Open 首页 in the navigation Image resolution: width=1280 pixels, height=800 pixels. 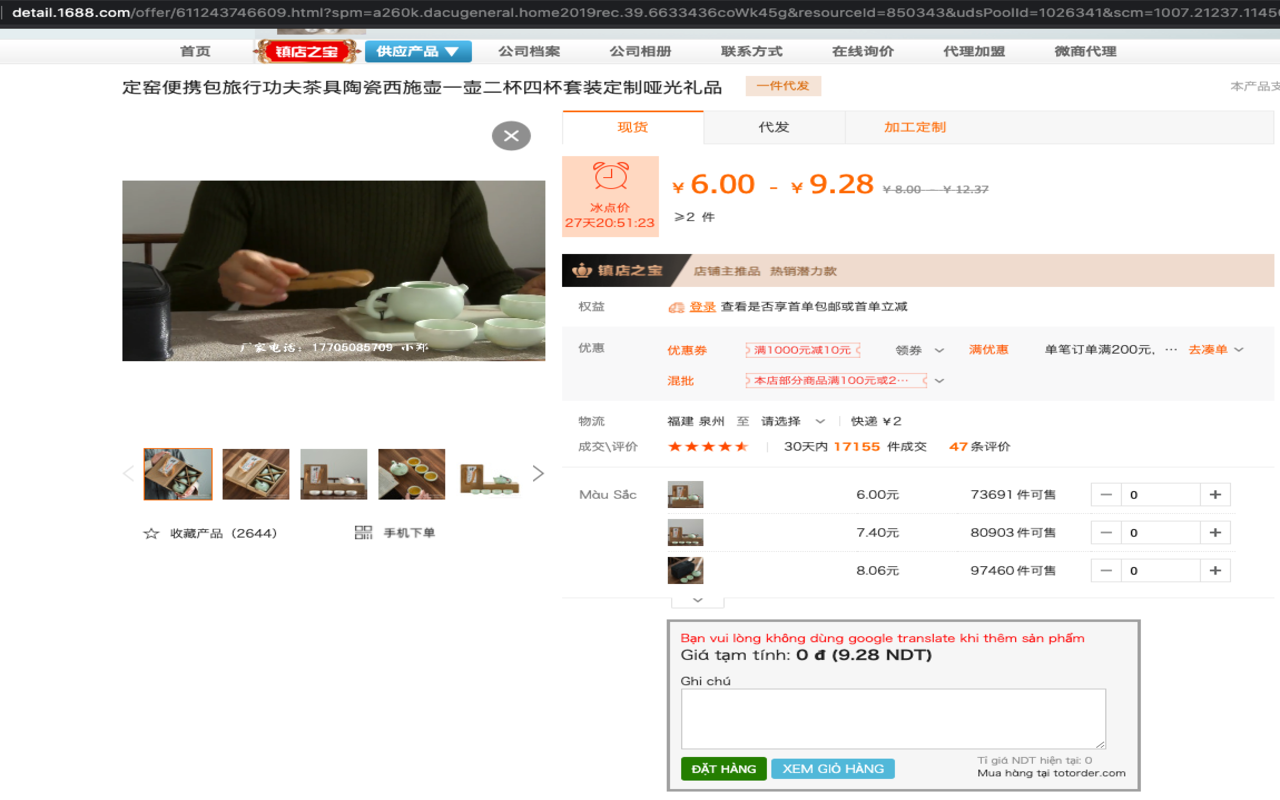pos(195,51)
